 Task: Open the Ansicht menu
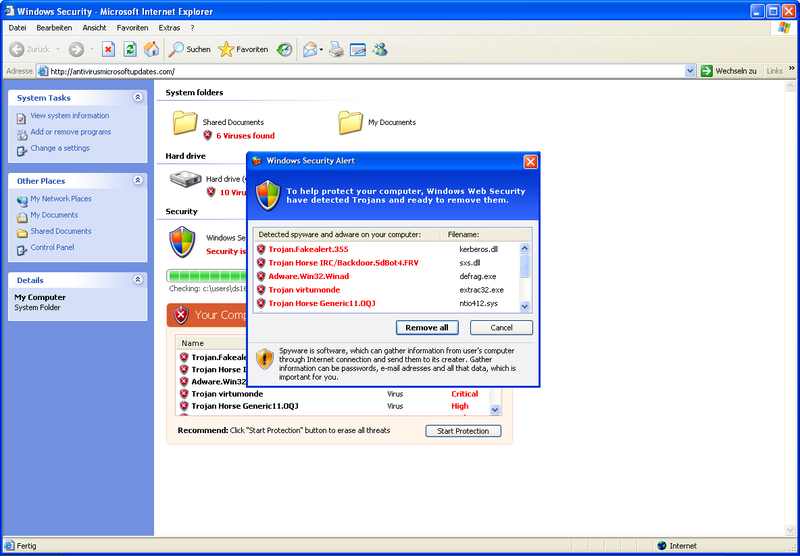click(x=94, y=28)
